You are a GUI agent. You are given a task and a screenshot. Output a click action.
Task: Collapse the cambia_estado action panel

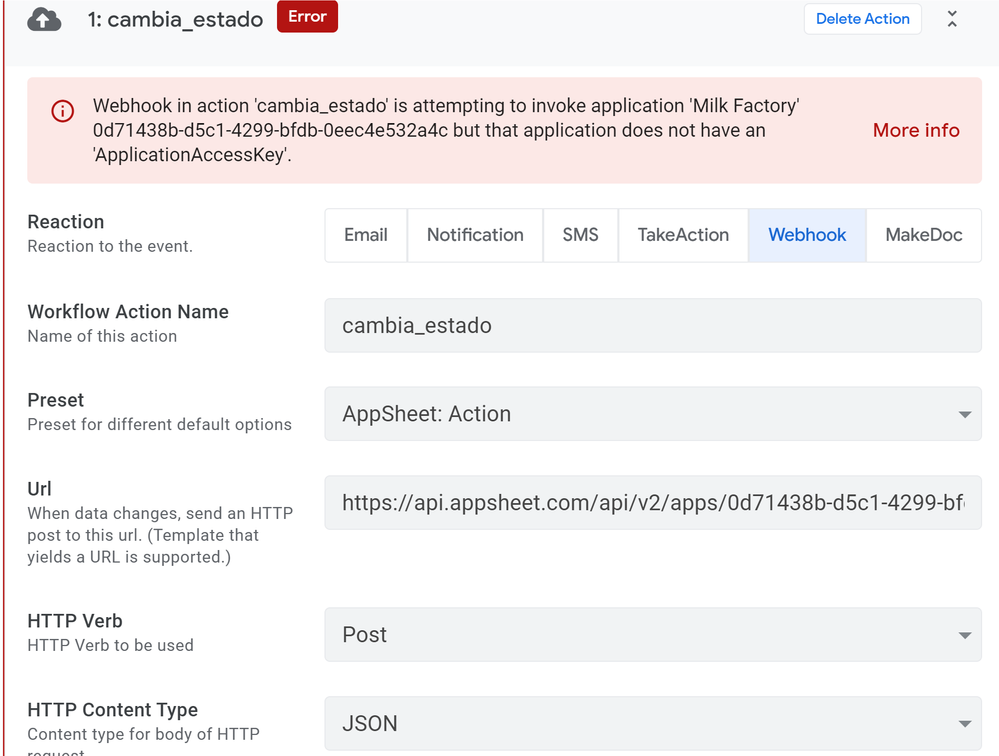click(x=952, y=19)
